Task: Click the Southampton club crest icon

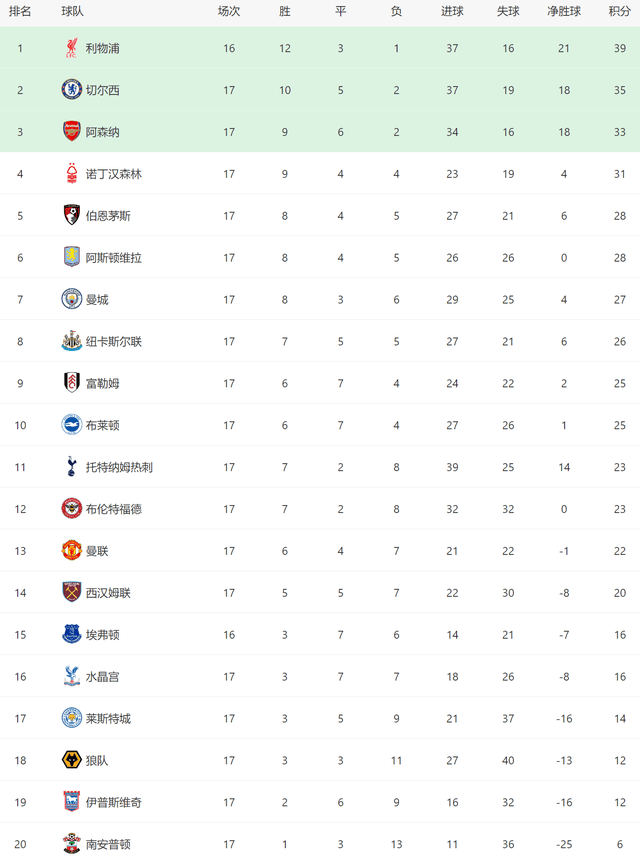Action: point(71,843)
